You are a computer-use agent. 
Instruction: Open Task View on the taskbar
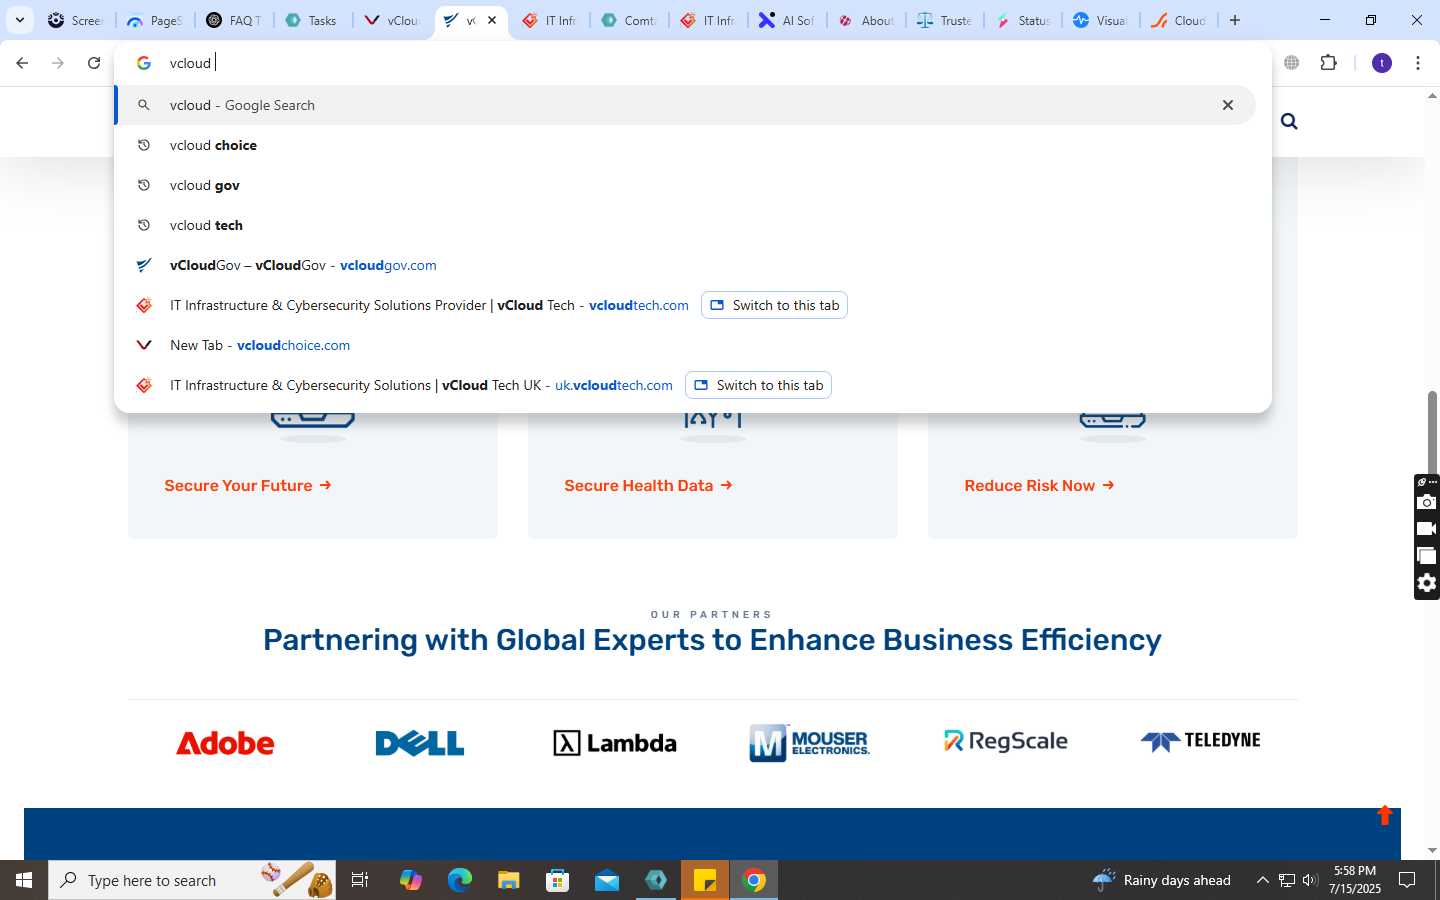point(360,880)
